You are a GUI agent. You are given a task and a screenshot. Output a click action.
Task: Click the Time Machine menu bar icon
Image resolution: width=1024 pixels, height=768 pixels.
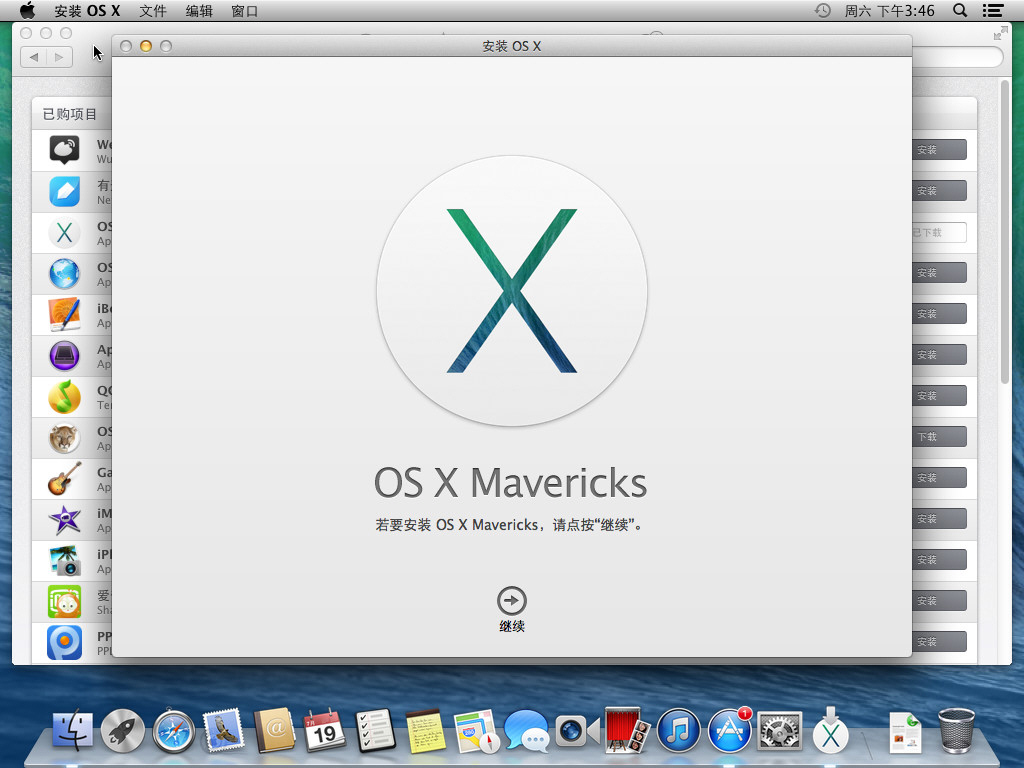(822, 10)
